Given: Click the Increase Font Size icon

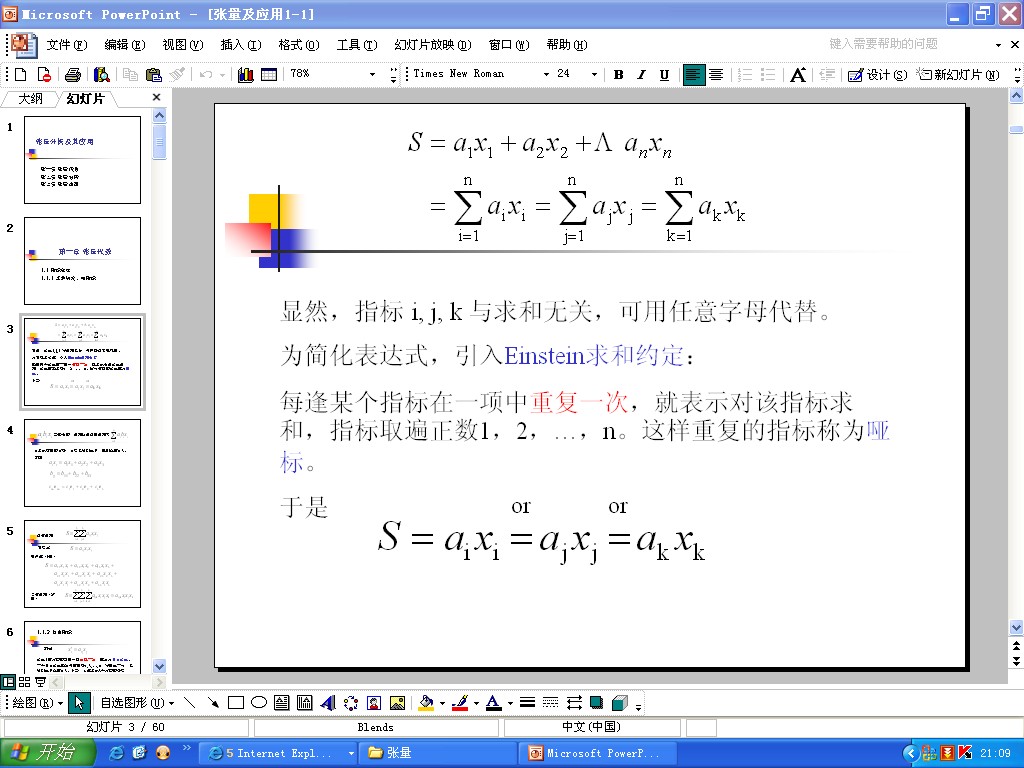Looking at the screenshot, I should pyautogui.click(x=798, y=74).
